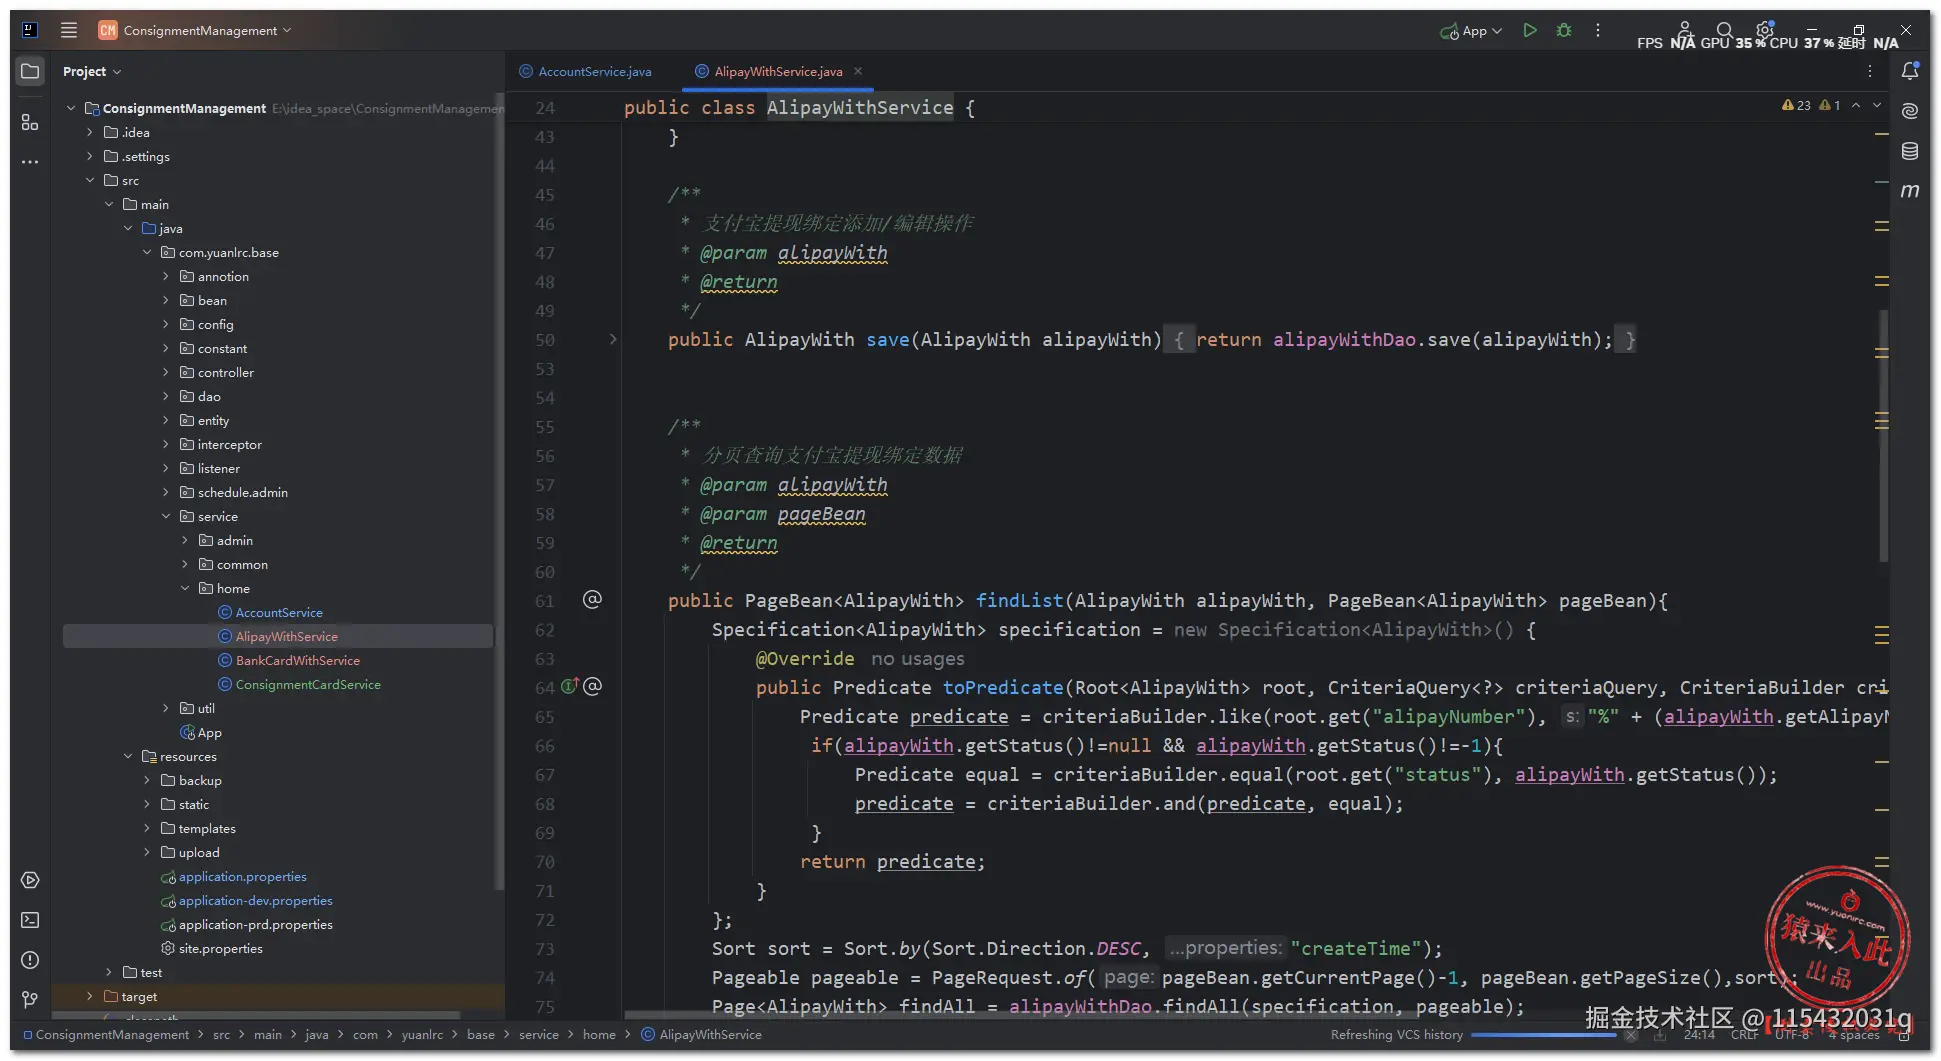Screen dimensions: 1941x1061
Task: Click the gutter icon on line 61
Action: pos(592,599)
